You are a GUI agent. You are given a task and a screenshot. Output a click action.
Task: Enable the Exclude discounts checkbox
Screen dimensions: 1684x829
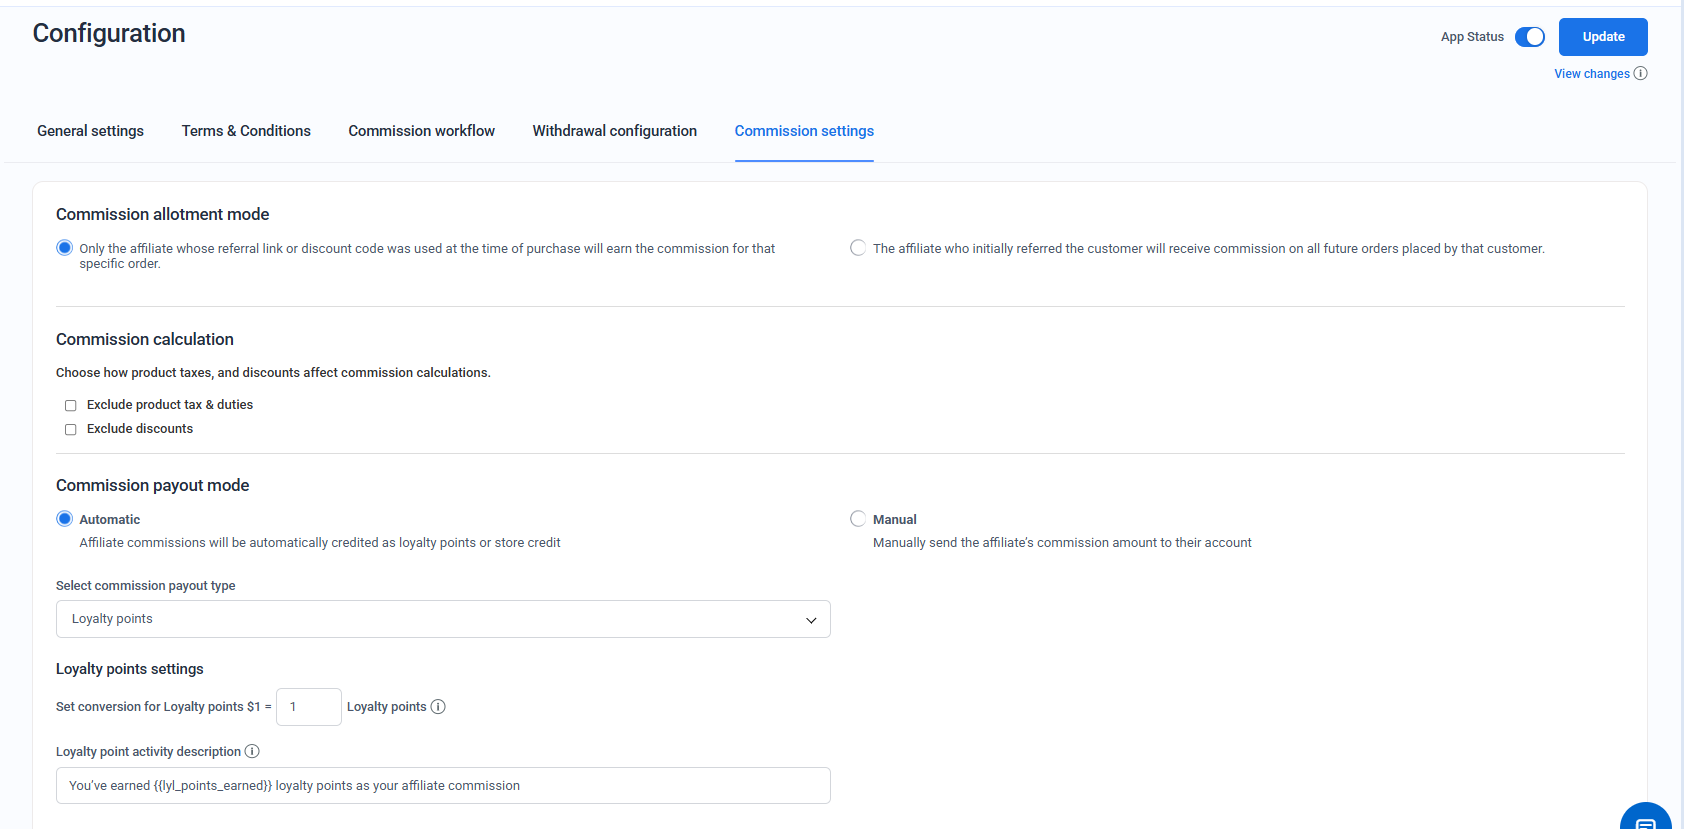(71, 429)
